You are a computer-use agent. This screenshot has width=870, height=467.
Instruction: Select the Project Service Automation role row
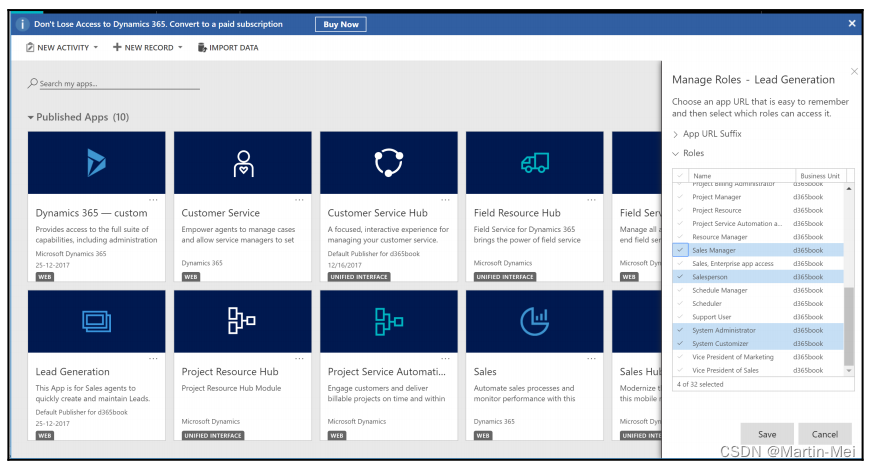(x=758, y=224)
